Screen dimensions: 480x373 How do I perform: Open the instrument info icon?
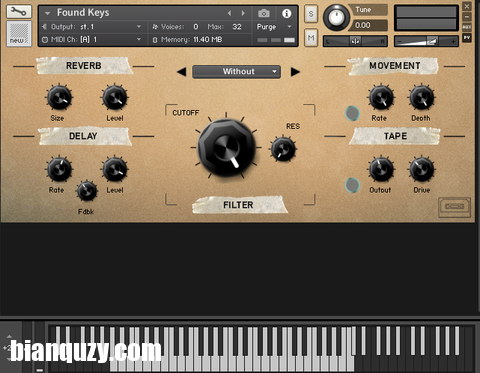[286, 13]
